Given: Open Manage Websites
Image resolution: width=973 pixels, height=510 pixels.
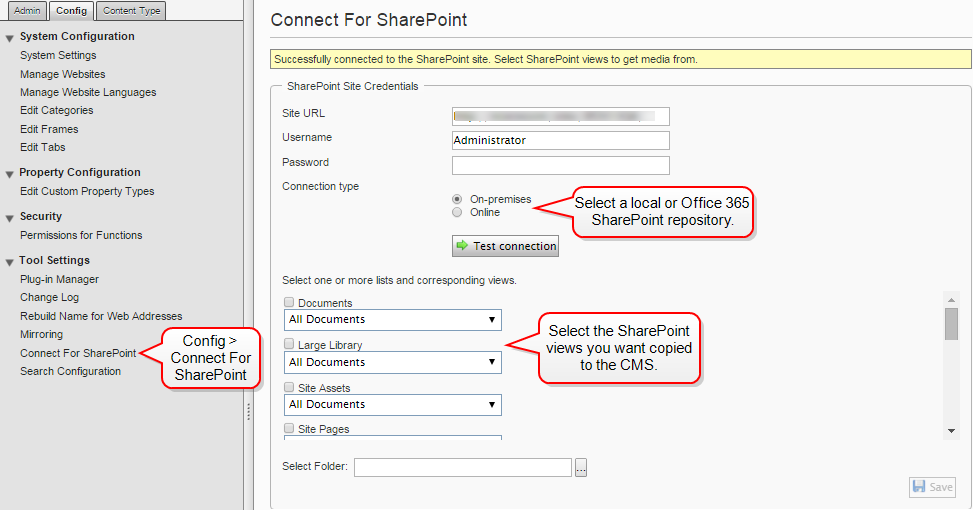Looking at the screenshot, I should (63, 74).
